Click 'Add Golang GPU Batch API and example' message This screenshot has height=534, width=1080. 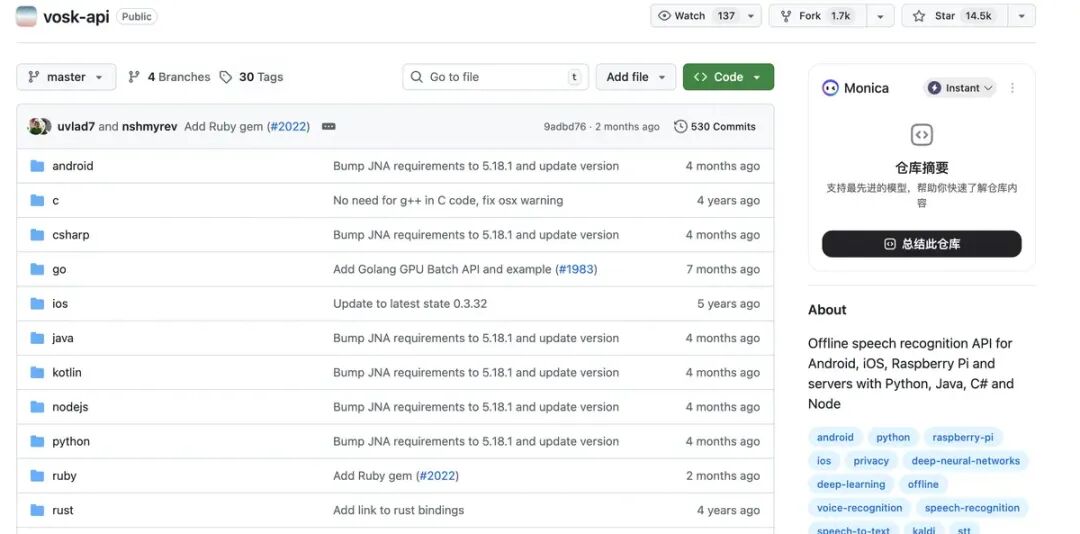click(442, 269)
